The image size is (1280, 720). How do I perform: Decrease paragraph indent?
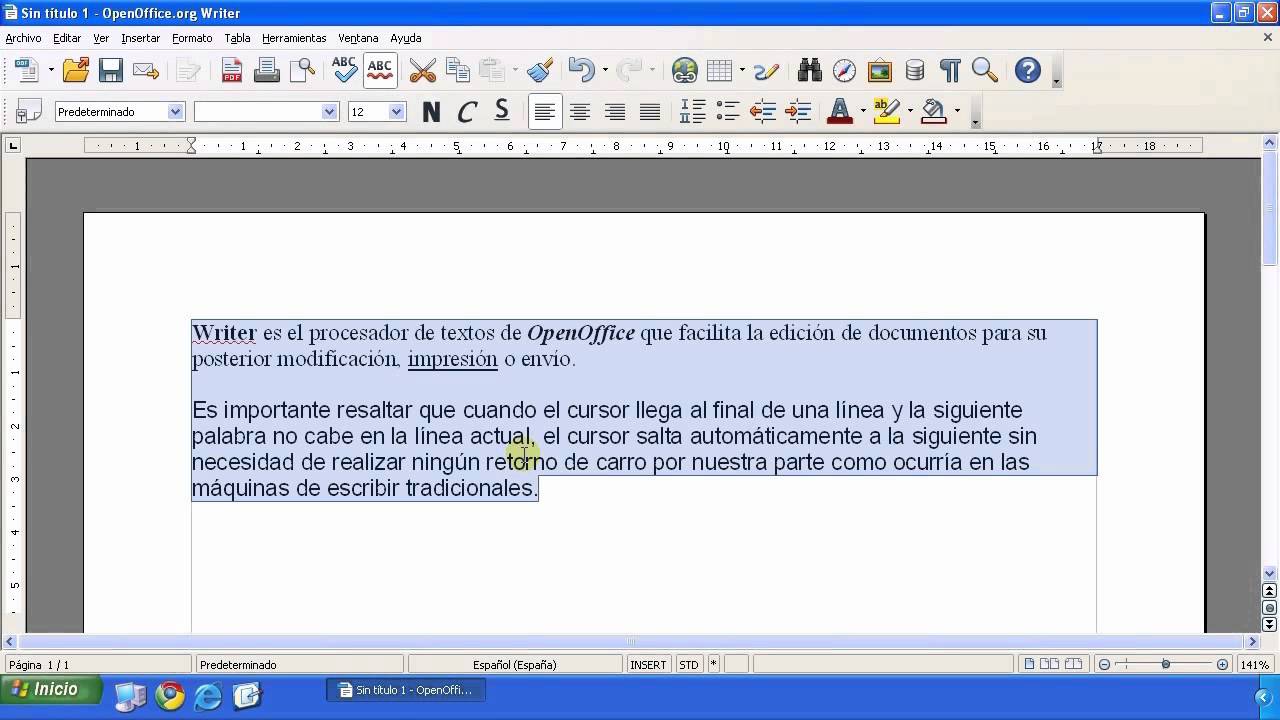pos(763,112)
